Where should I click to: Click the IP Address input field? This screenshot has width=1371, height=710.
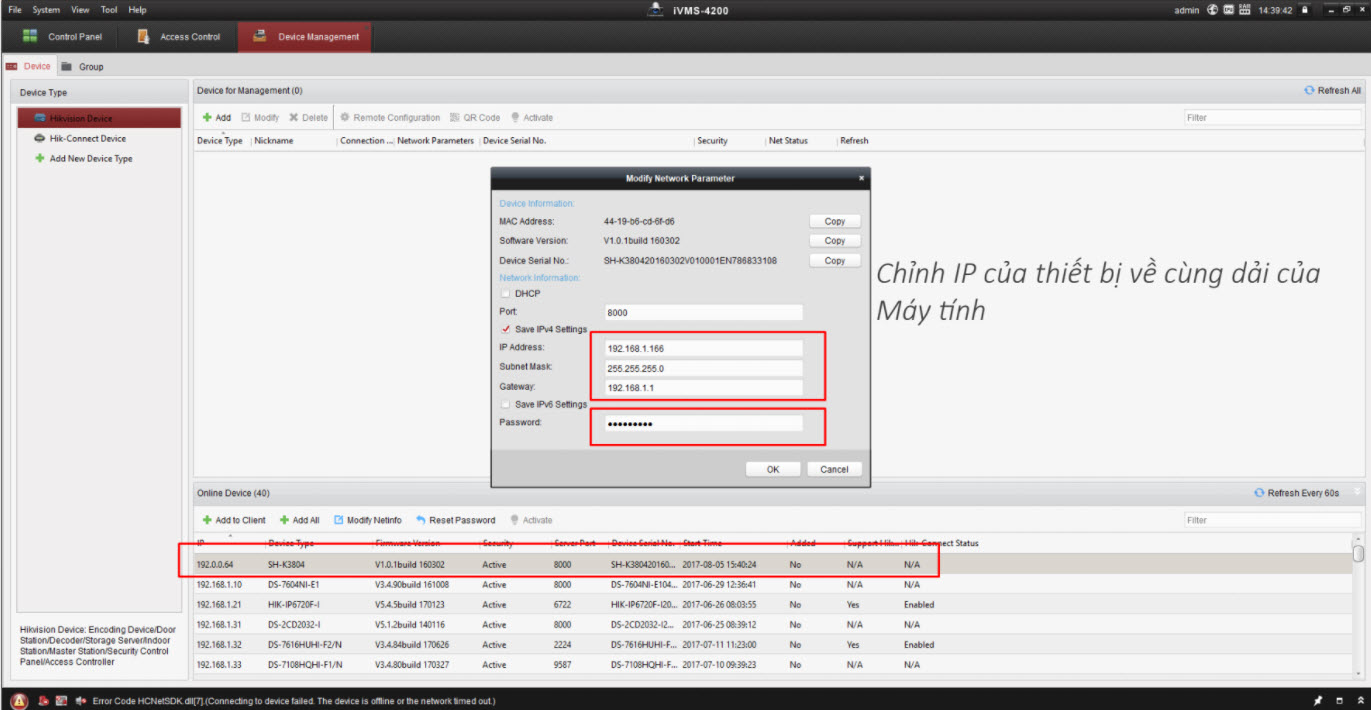[x=704, y=348]
